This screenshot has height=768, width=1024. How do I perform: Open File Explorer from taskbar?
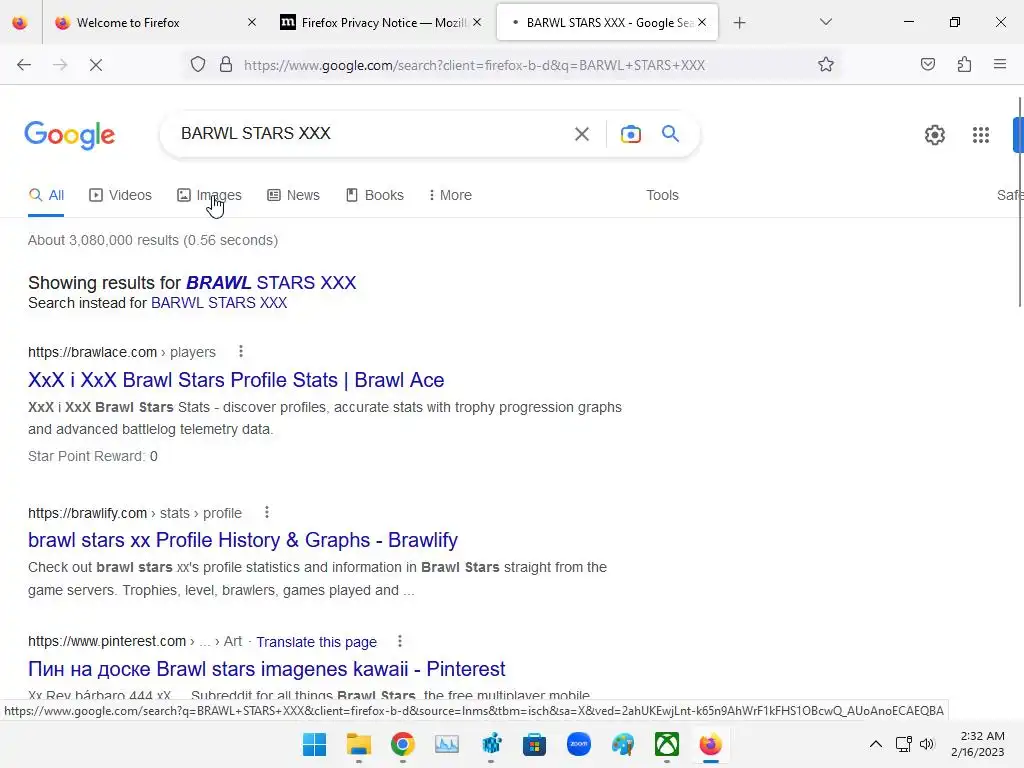(x=359, y=744)
